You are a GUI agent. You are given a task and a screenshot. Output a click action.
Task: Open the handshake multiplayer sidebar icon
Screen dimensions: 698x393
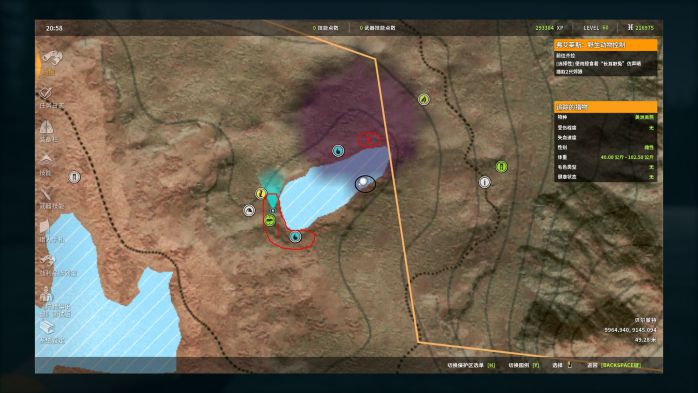pos(47,260)
